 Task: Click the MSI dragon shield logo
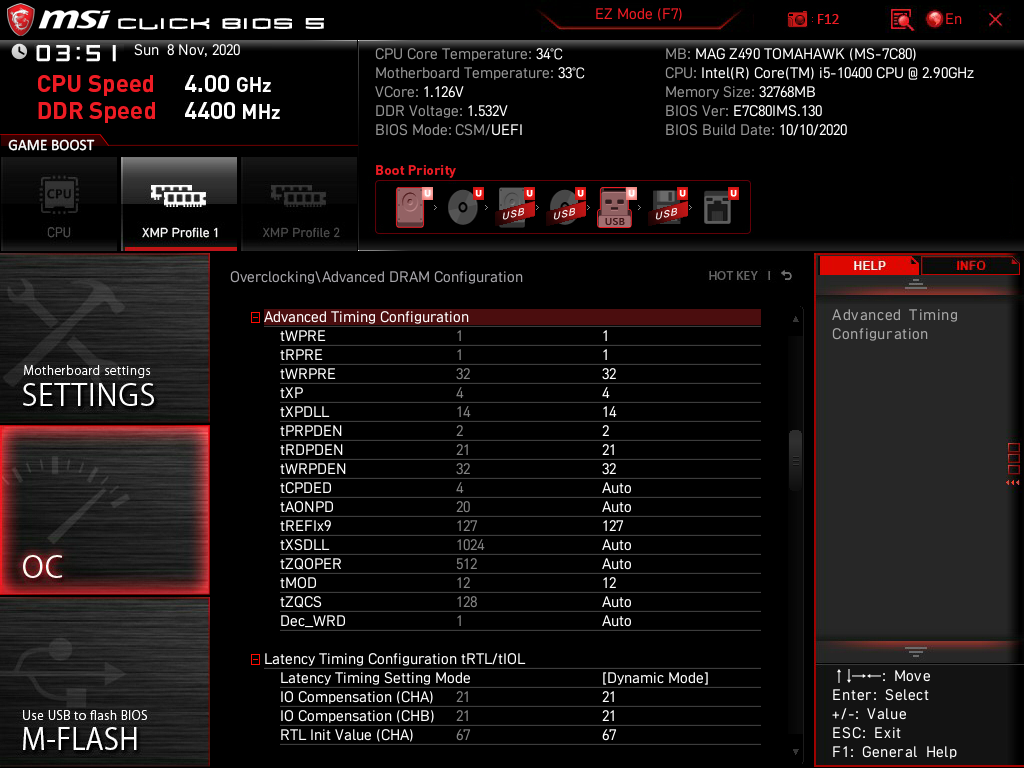(20, 20)
